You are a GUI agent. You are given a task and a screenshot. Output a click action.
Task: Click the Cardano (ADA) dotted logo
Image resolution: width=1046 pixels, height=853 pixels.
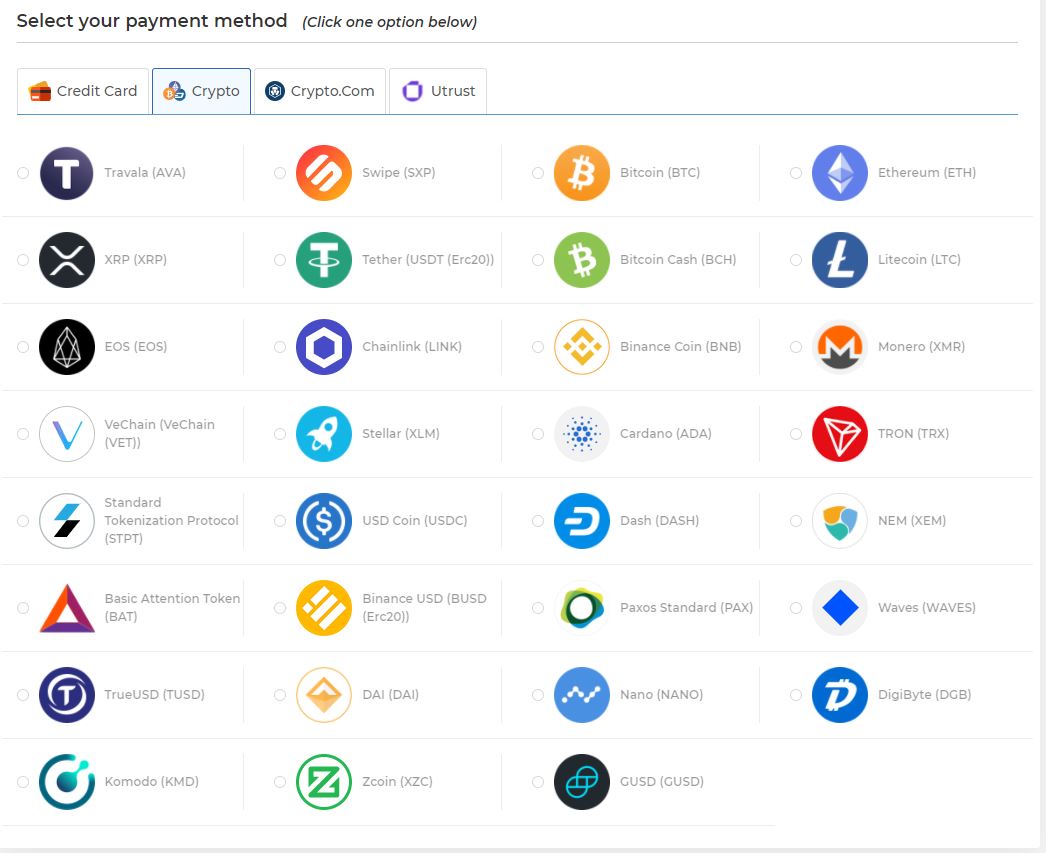[582, 434]
